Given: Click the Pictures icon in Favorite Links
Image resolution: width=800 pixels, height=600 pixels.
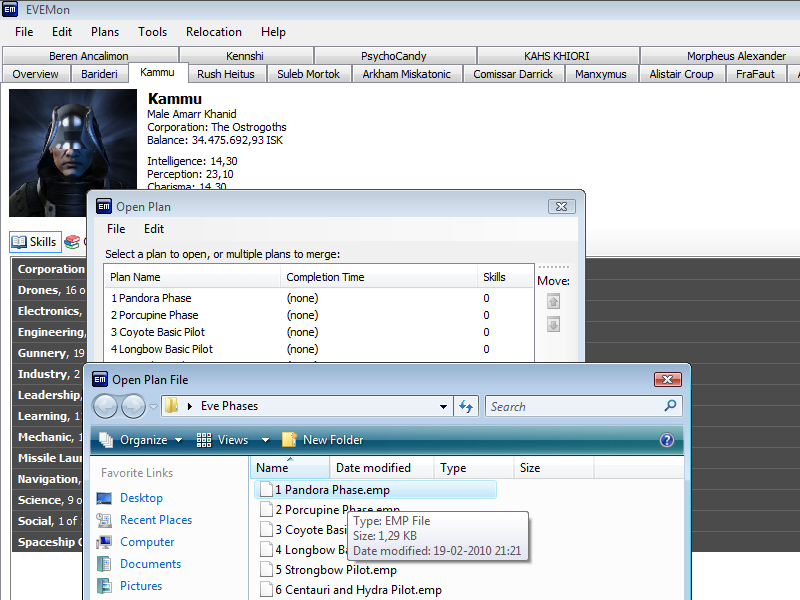Looking at the screenshot, I should coord(104,586).
